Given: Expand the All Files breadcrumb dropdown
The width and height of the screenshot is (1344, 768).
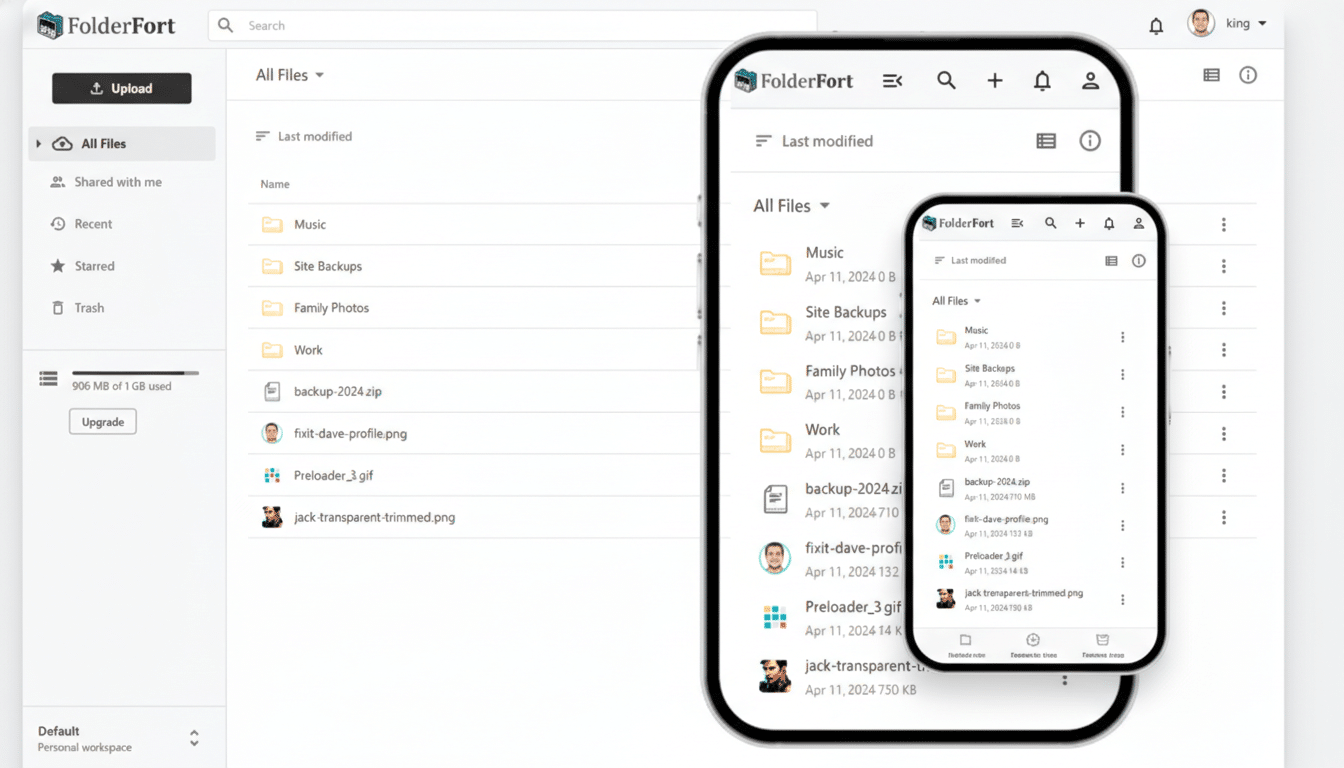Looking at the screenshot, I should (290, 74).
